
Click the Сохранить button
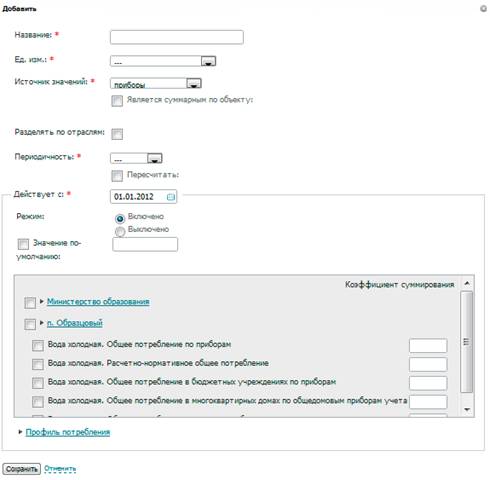point(22,469)
